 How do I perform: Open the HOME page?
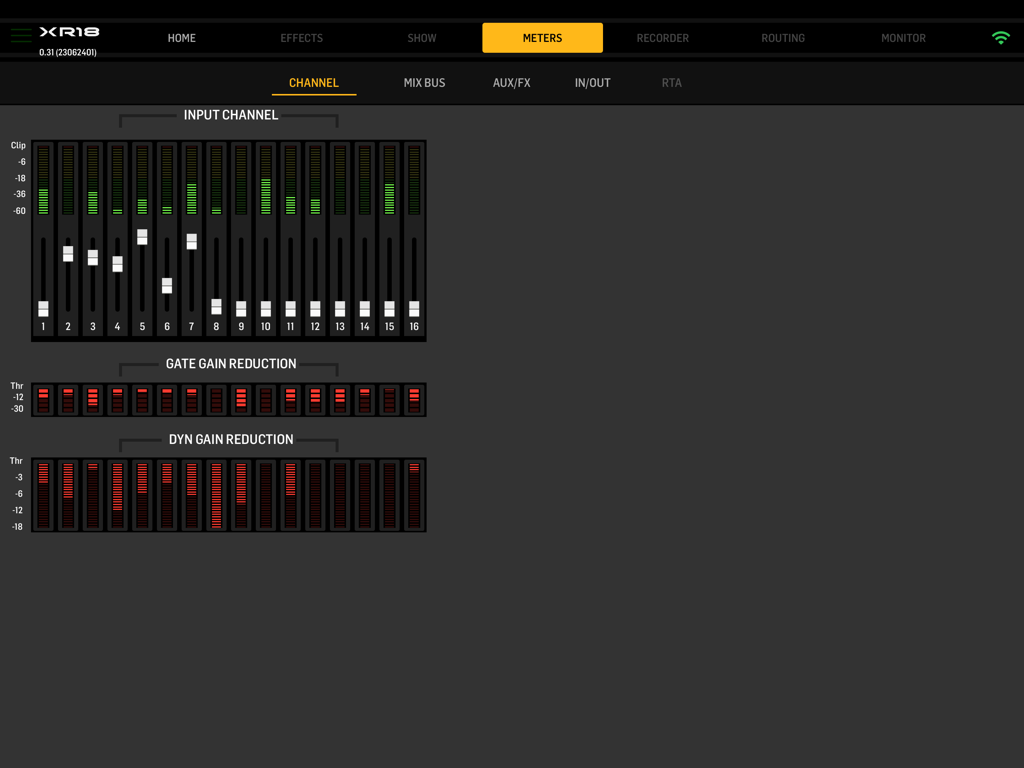181,37
